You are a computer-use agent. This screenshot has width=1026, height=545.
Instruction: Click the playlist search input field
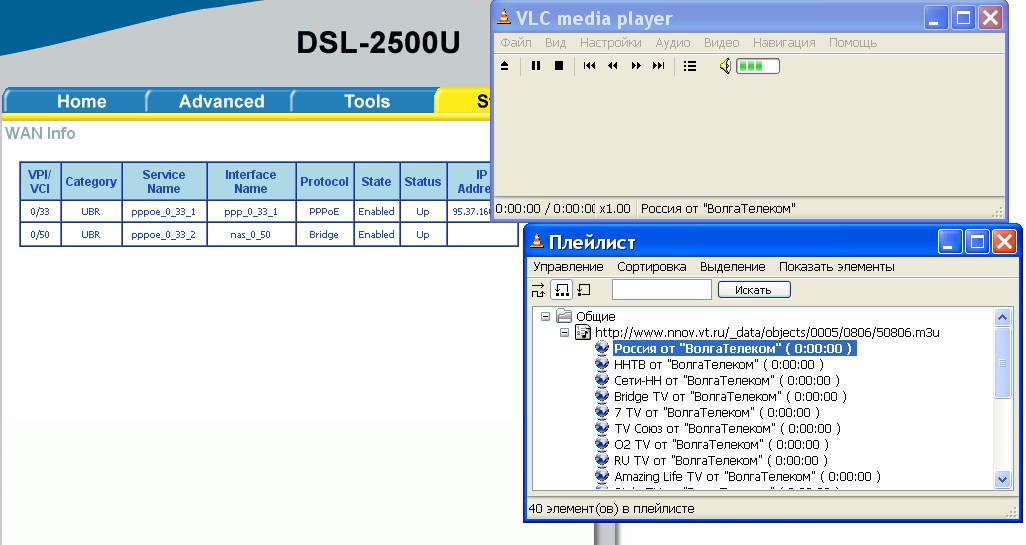pyautogui.click(x=662, y=290)
